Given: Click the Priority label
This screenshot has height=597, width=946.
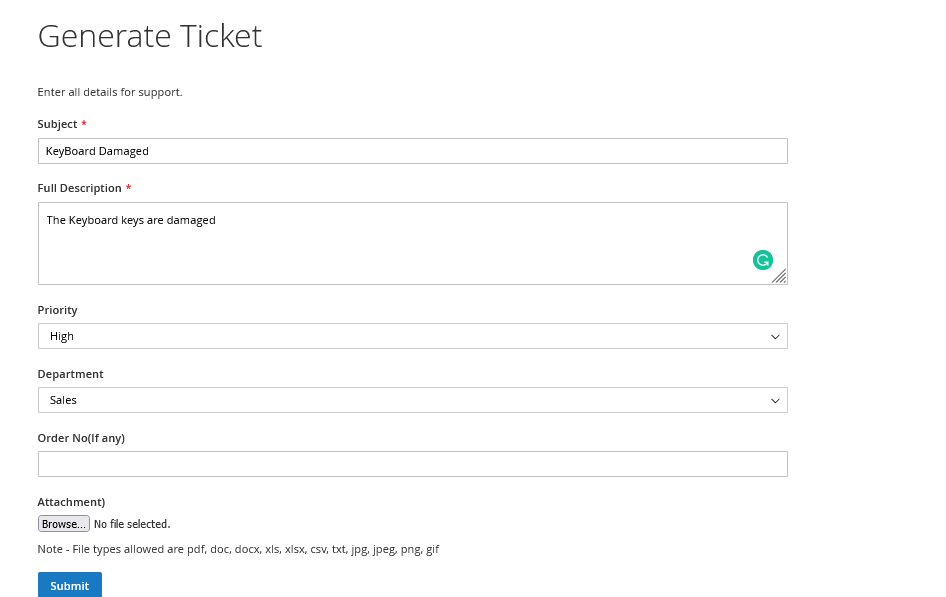Looking at the screenshot, I should 57,310.
